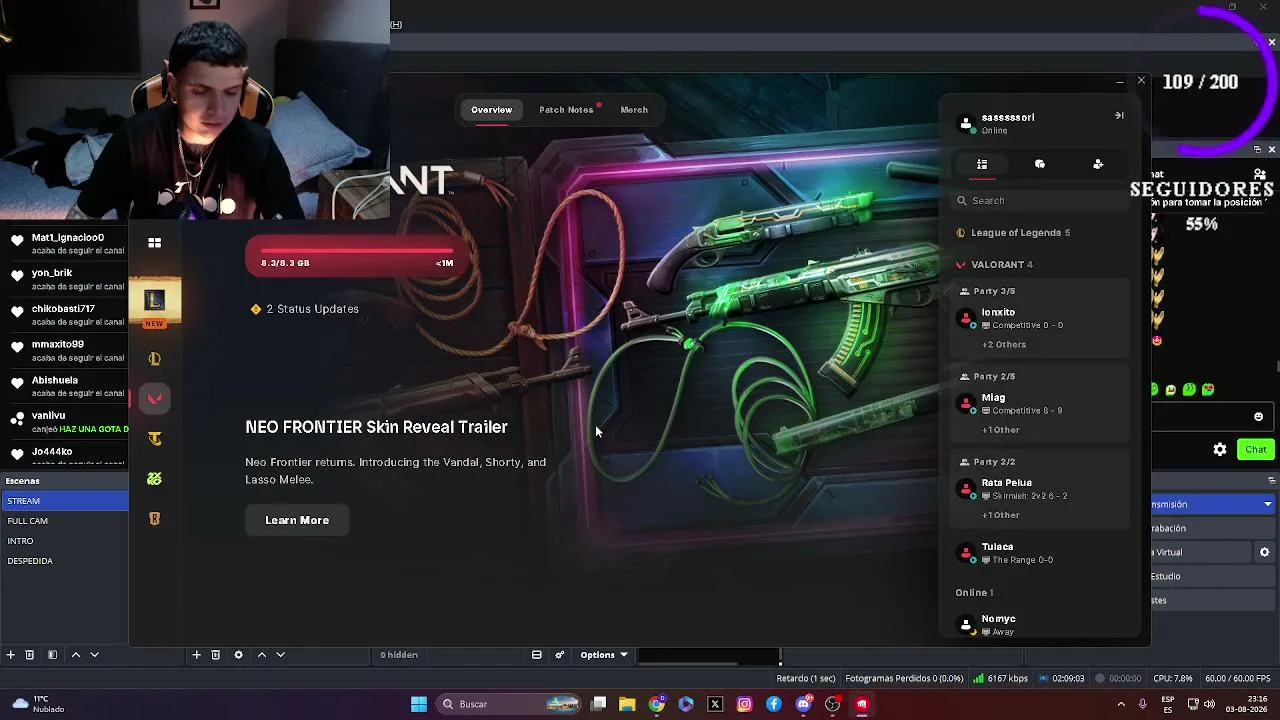
Task: Select the Teamfight Tactics sidebar icon
Action: (x=154, y=439)
